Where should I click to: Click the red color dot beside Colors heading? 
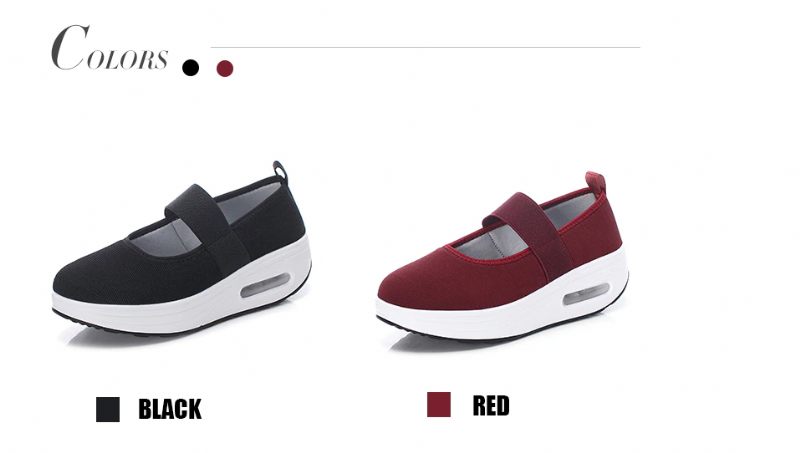tap(224, 68)
